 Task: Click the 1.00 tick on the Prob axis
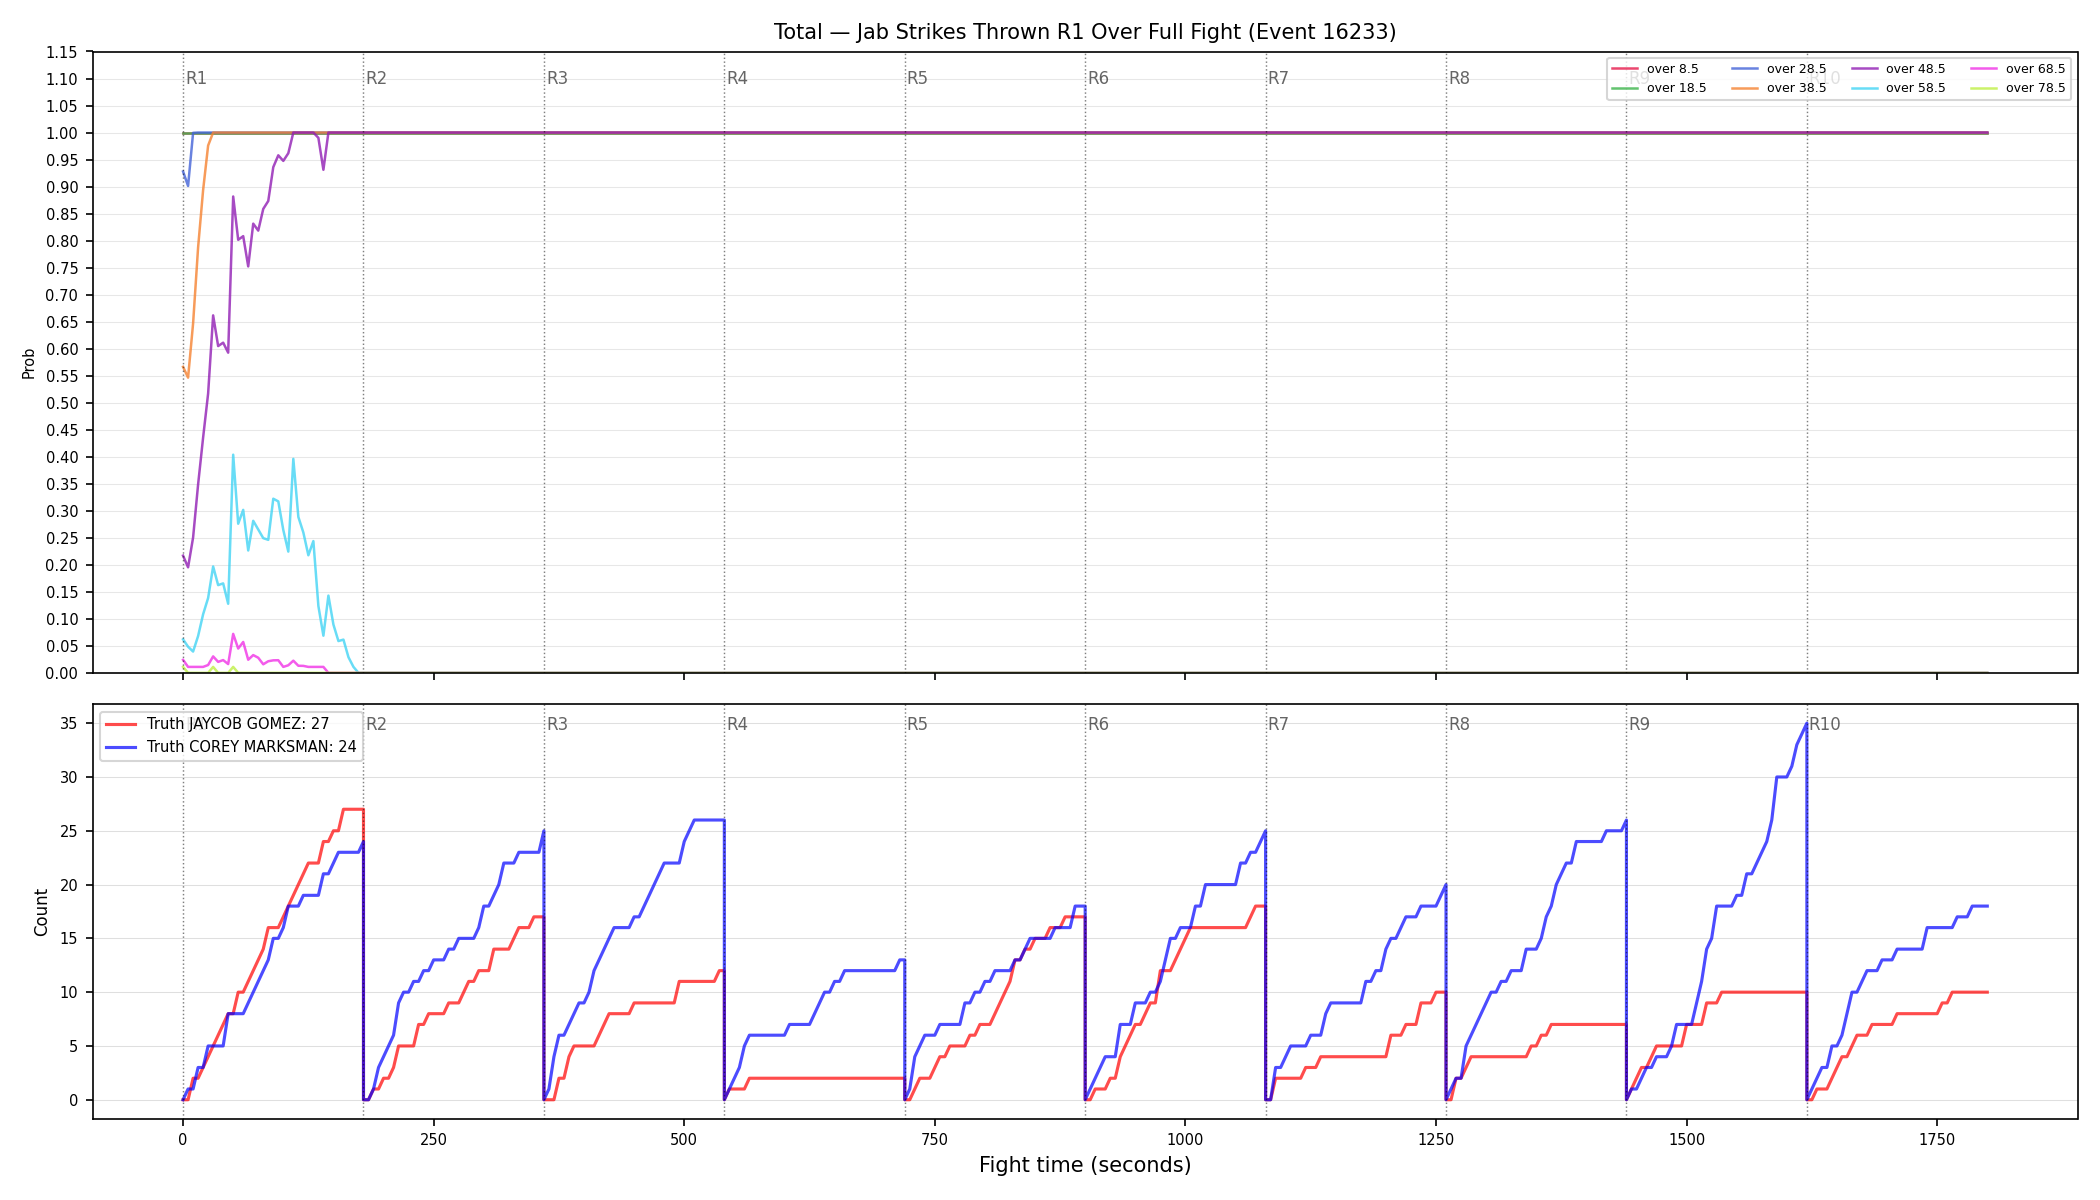(62, 133)
